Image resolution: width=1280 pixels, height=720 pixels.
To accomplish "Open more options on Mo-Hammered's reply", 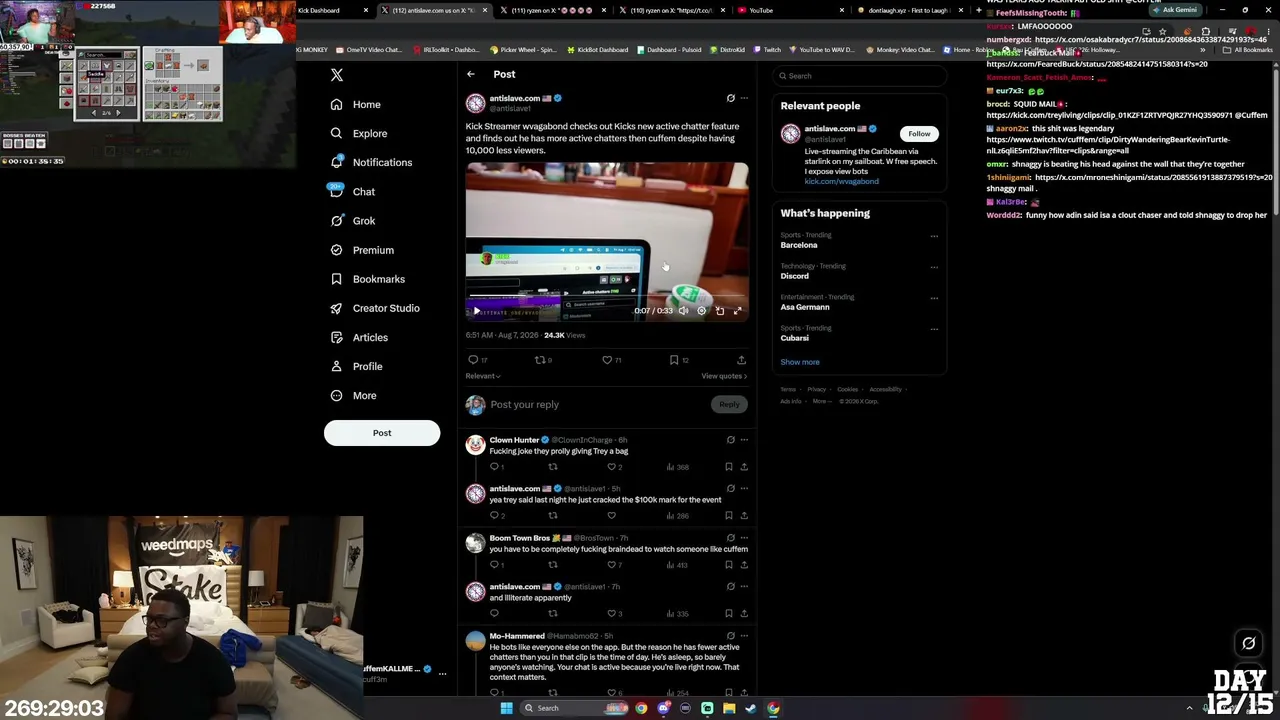I will (744, 636).
